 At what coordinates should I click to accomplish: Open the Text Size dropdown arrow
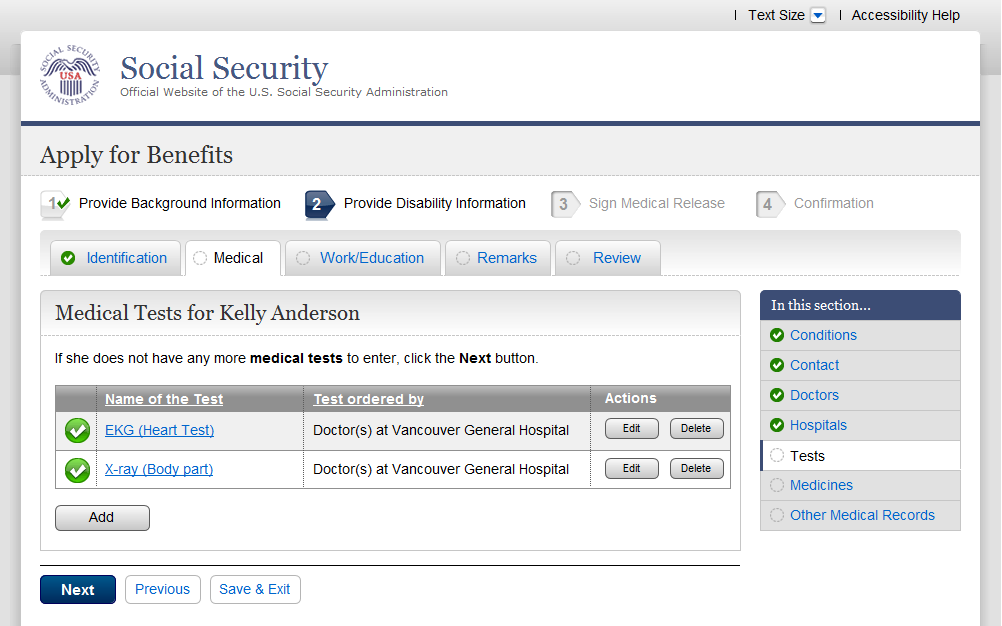pos(818,16)
